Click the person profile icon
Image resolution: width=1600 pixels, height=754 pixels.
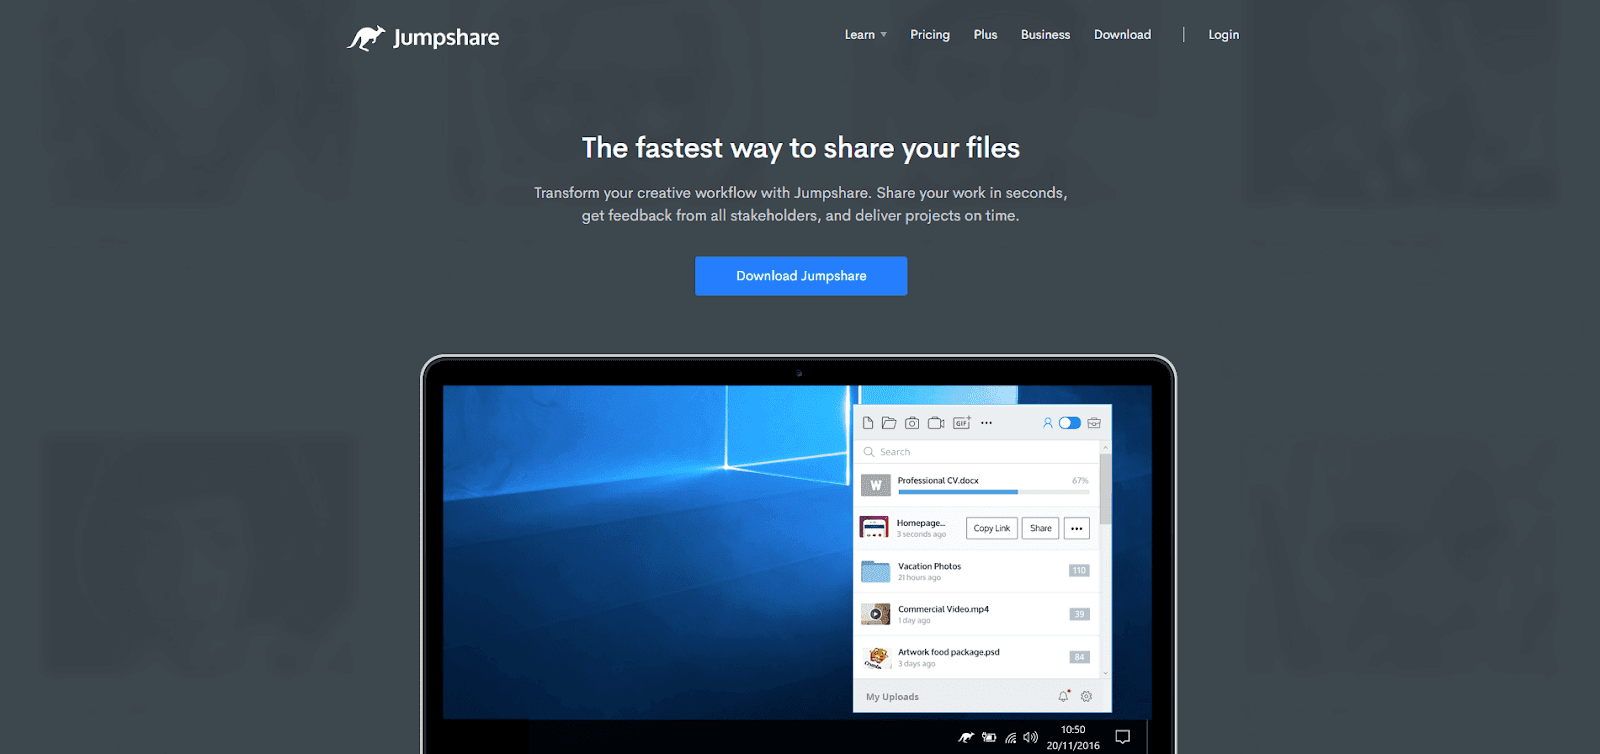click(1048, 423)
